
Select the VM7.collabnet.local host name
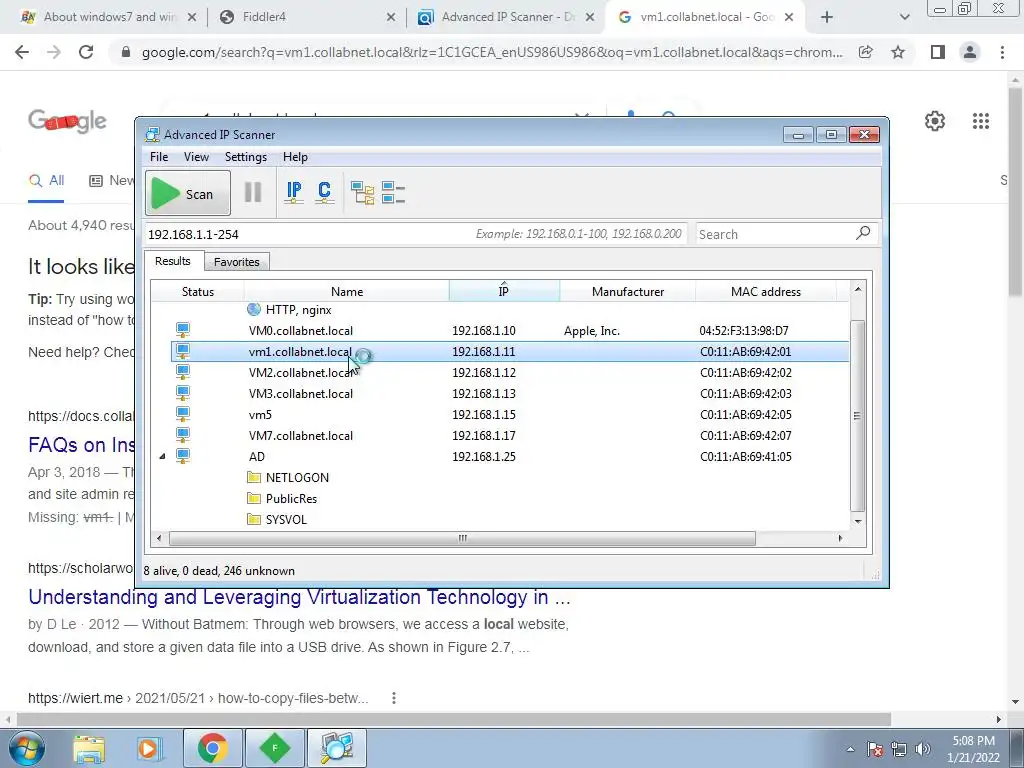[300, 436]
